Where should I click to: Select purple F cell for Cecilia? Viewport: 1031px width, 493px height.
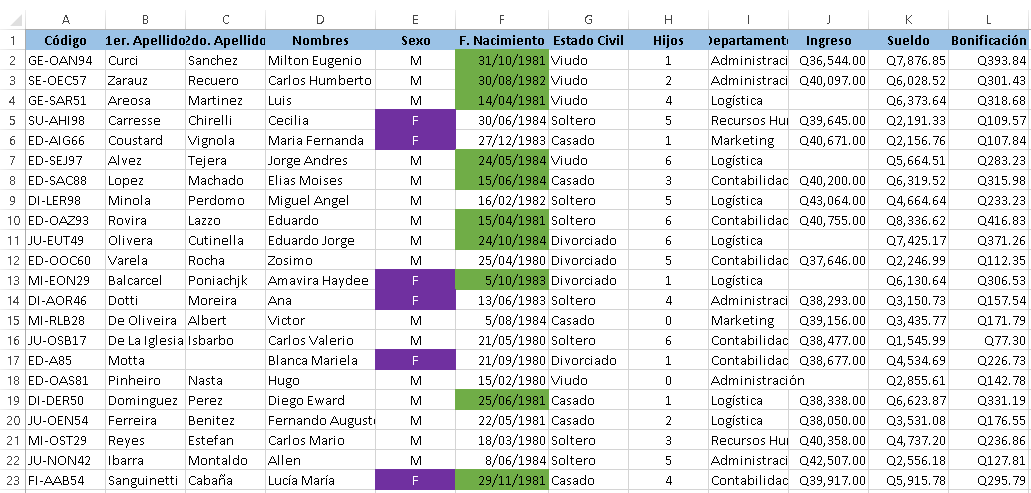415,120
